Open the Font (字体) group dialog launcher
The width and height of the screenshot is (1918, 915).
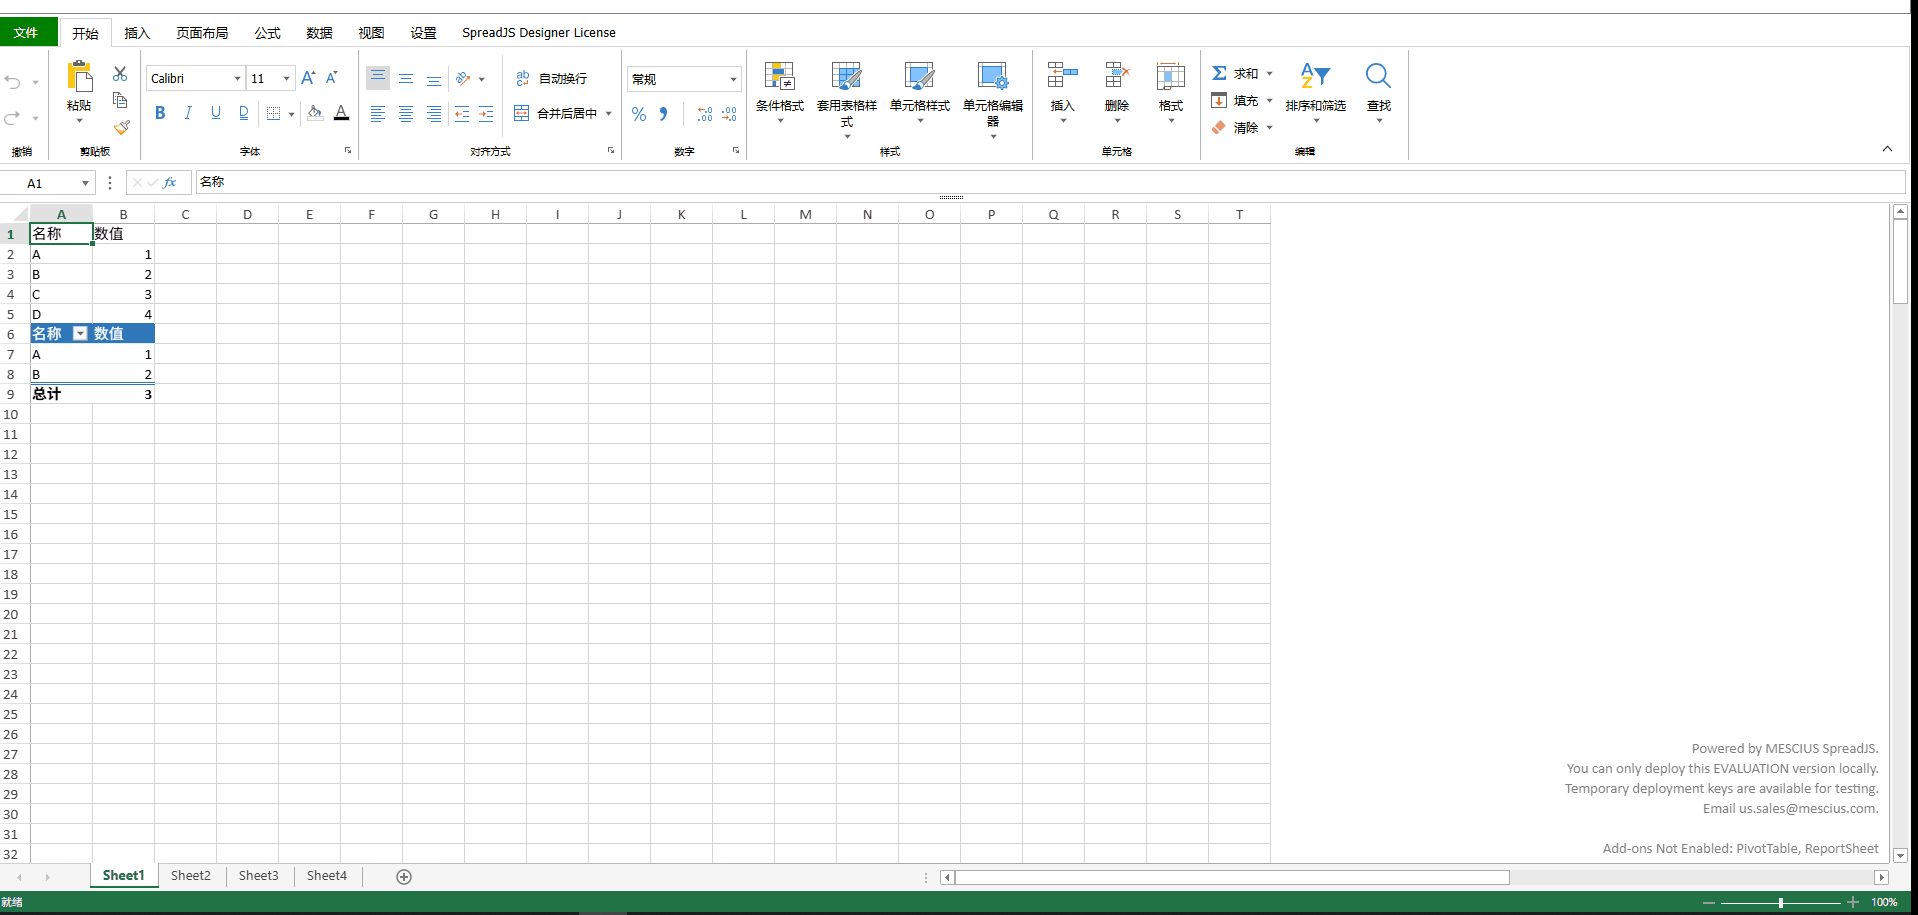coord(348,151)
